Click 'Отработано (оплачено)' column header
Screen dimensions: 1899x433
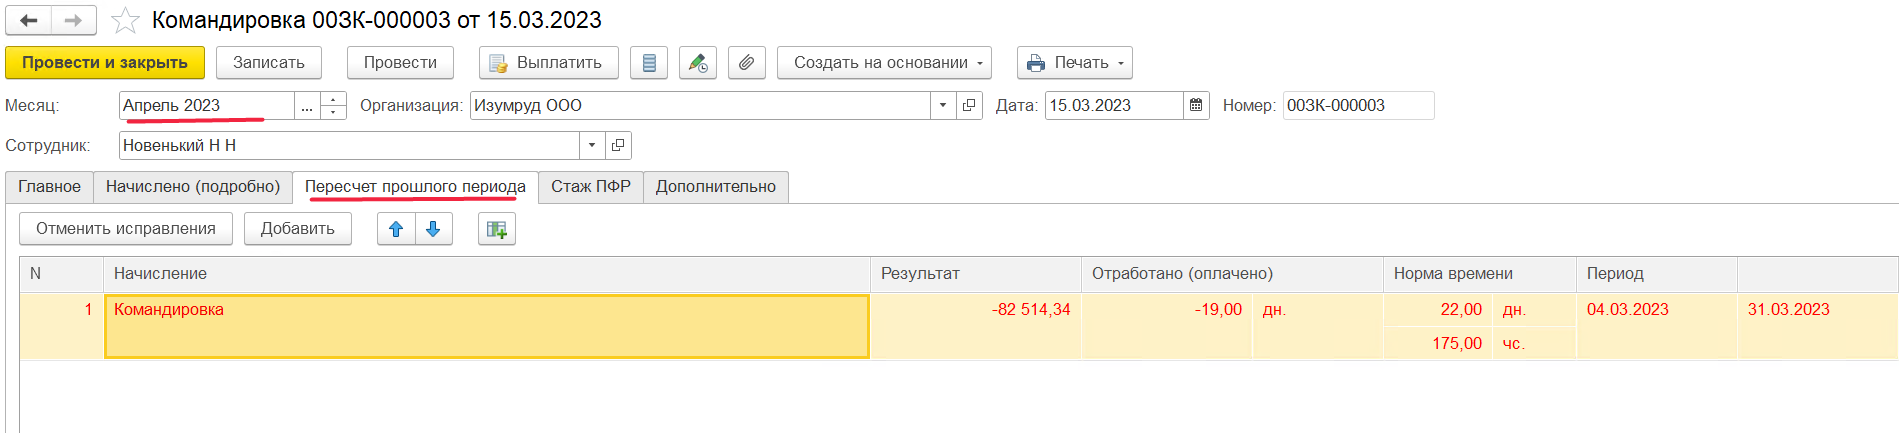1232,274
